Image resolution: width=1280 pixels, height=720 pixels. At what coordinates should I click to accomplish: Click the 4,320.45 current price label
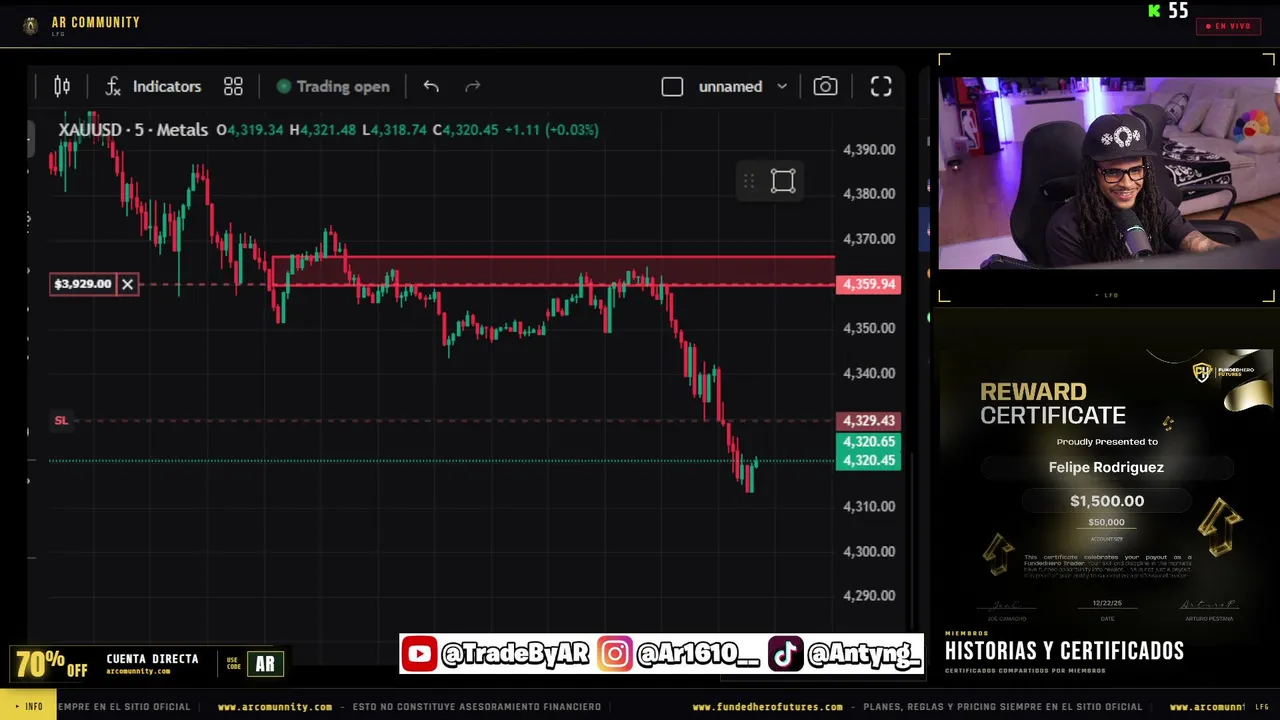tap(868, 461)
